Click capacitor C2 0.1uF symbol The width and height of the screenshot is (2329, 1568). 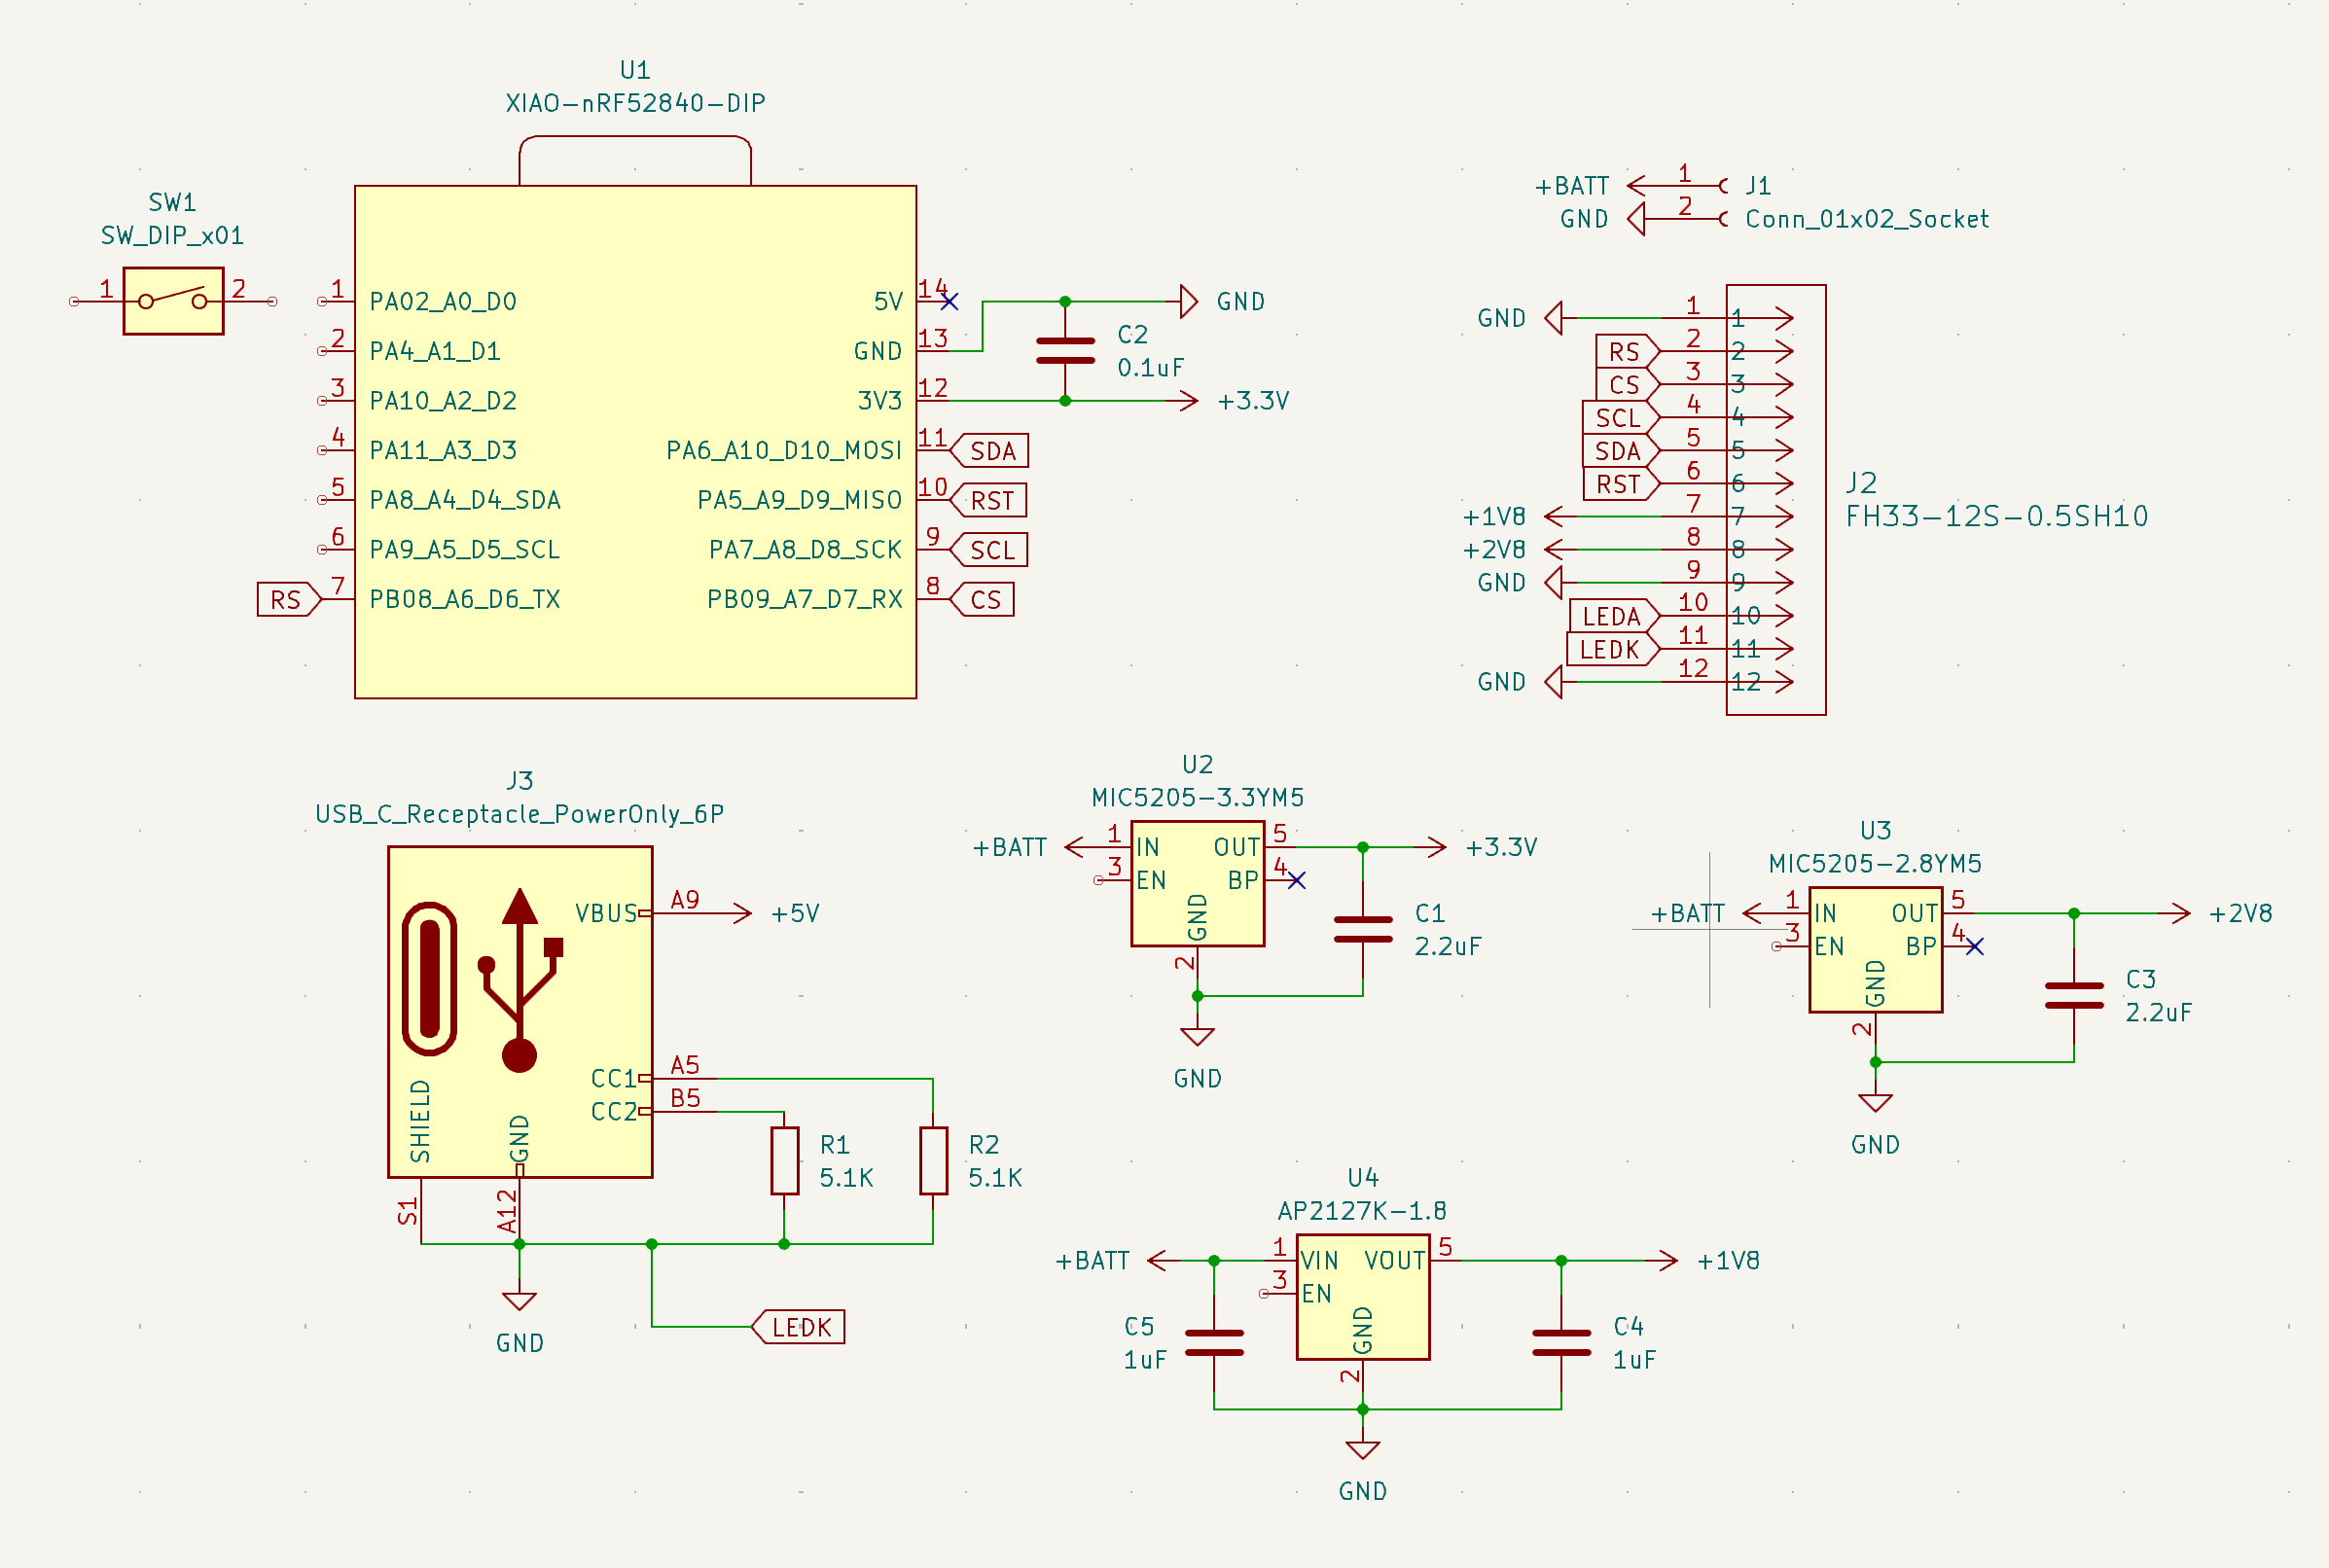[x=1065, y=351]
